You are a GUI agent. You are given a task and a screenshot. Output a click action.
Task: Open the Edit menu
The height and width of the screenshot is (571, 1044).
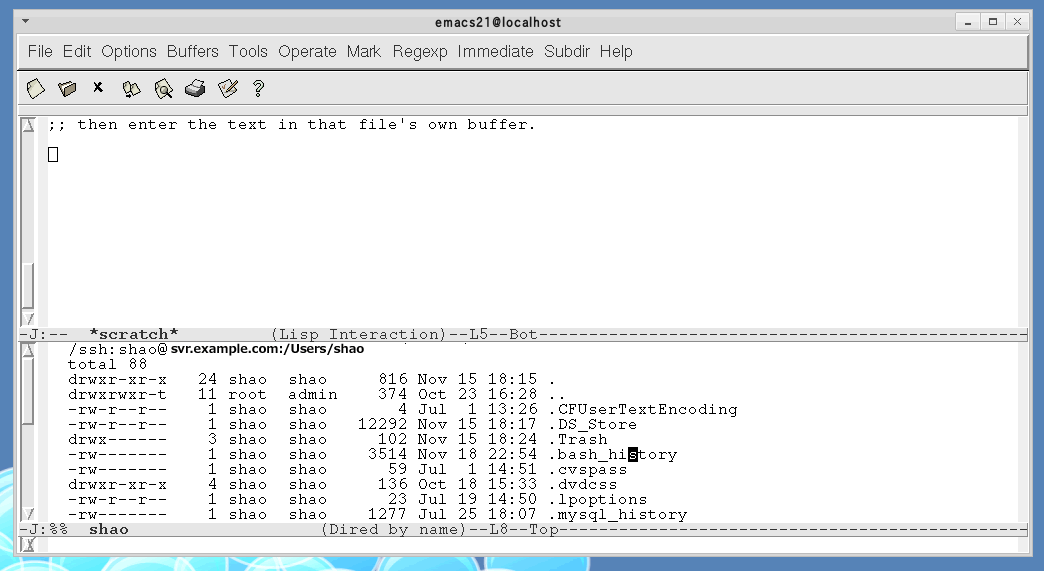coord(77,51)
